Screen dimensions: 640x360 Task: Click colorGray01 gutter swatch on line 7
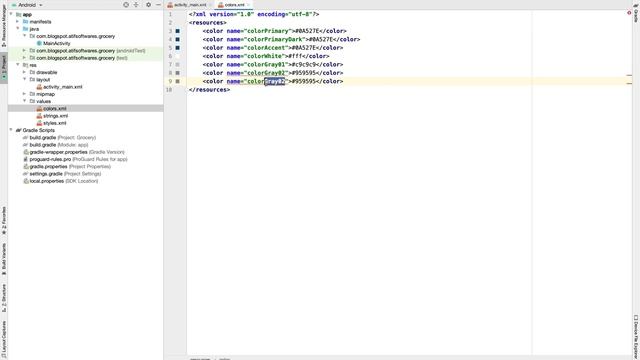coord(178,64)
